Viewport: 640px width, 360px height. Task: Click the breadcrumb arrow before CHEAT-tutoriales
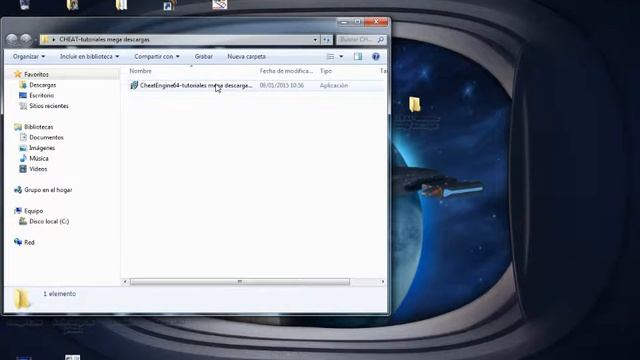click(53, 40)
